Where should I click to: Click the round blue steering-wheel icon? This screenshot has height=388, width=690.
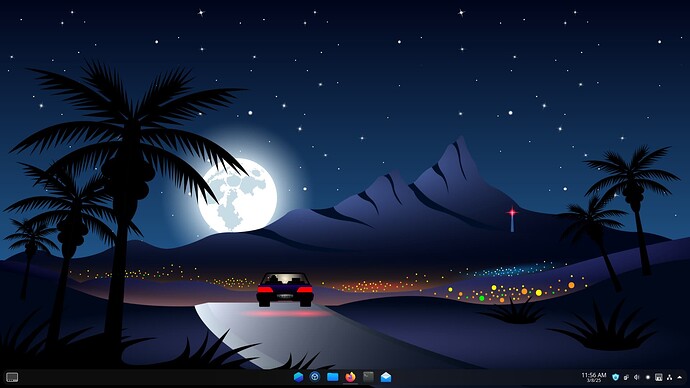[315, 377]
